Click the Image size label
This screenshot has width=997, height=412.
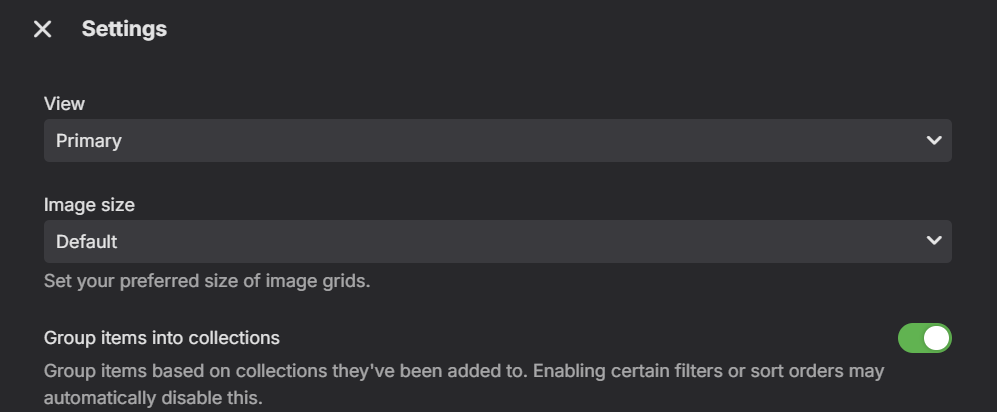(x=89, y=205)
